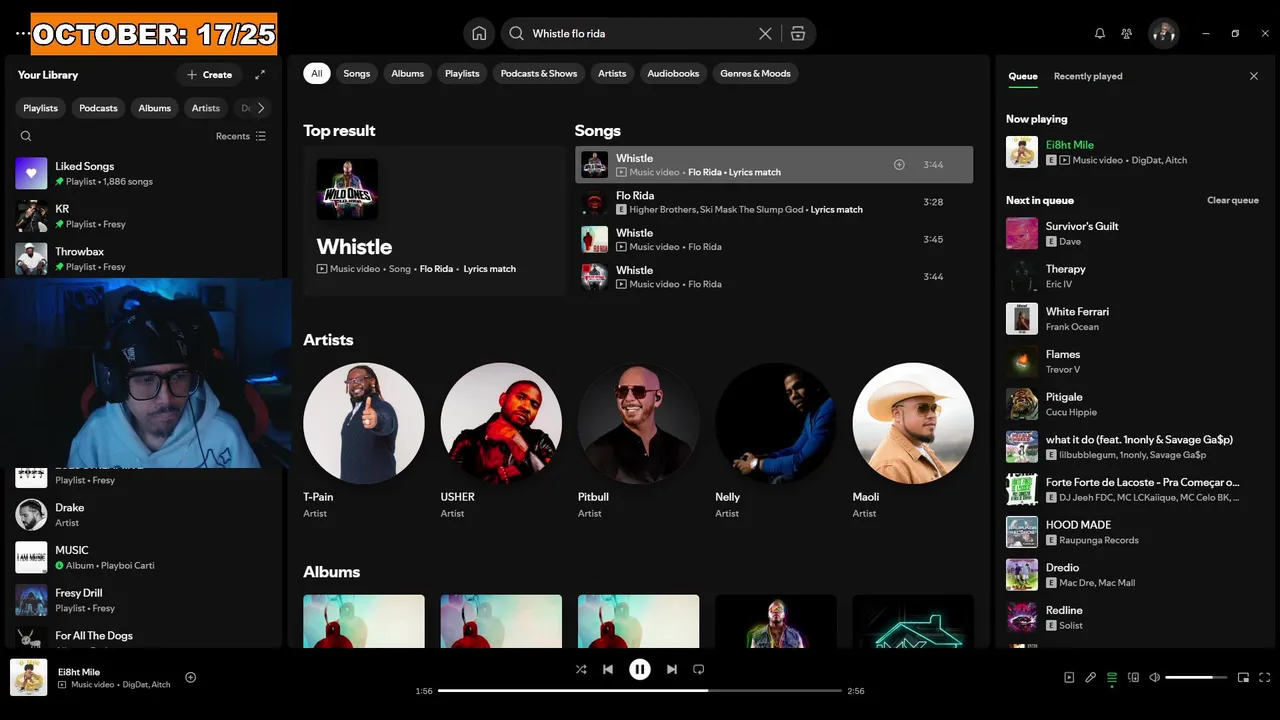
Task: Open the mini player icon
Action: coord(1243,677)
